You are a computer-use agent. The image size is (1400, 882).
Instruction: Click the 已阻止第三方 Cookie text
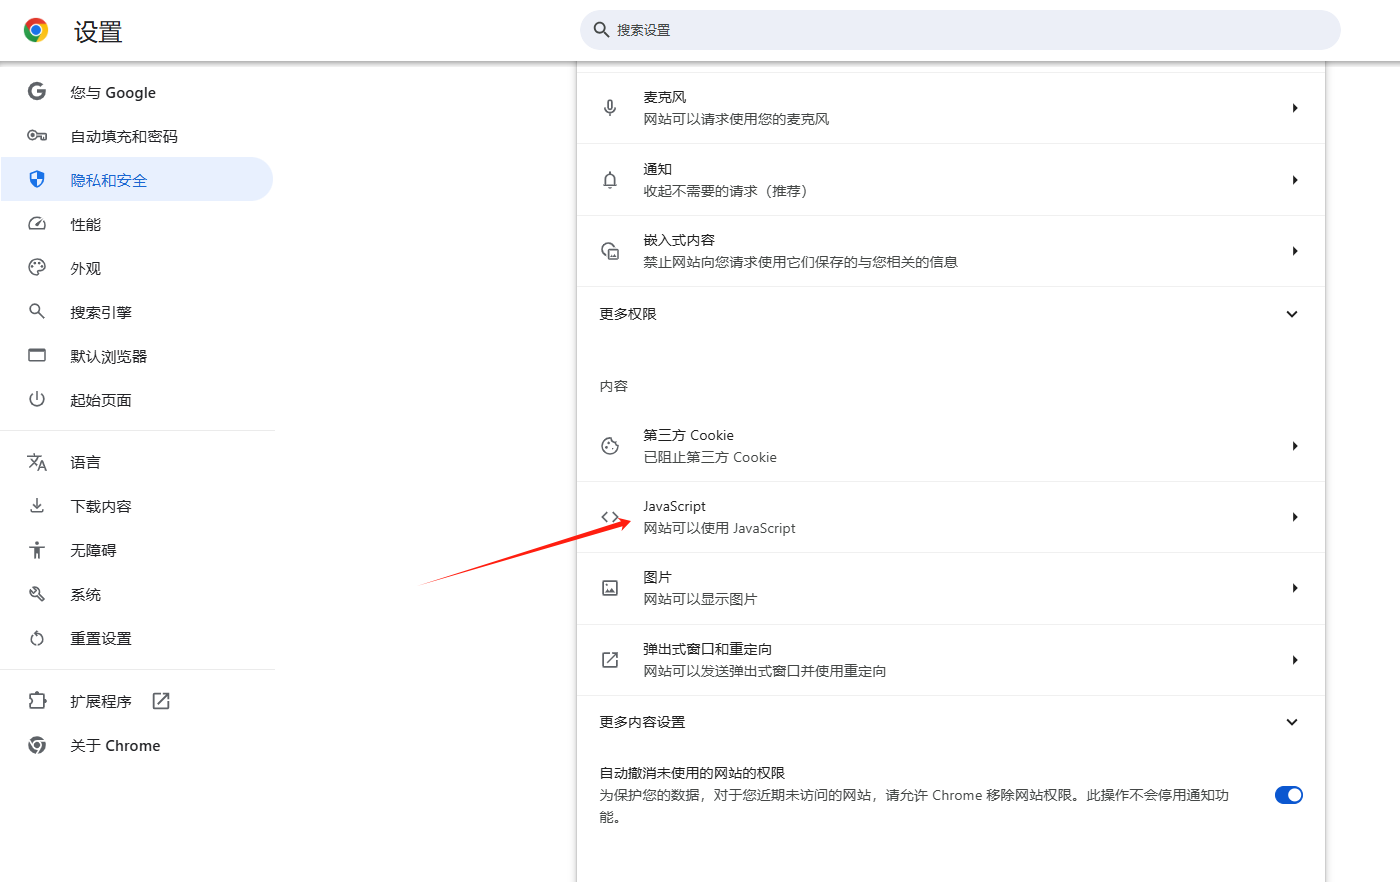pos(710,457)
